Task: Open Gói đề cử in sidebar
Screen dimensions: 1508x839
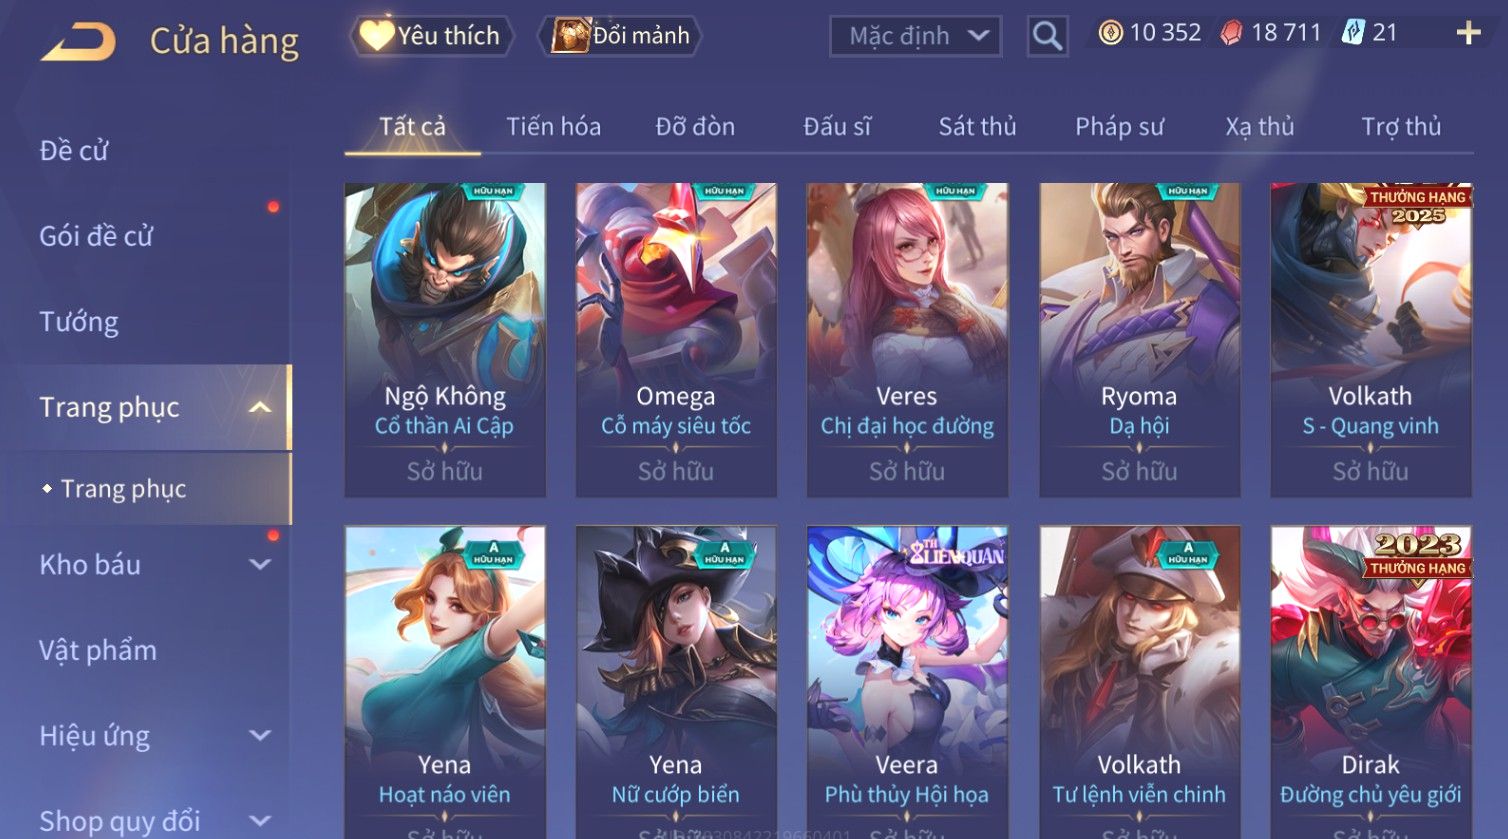Action: click(x=96, y=236)
